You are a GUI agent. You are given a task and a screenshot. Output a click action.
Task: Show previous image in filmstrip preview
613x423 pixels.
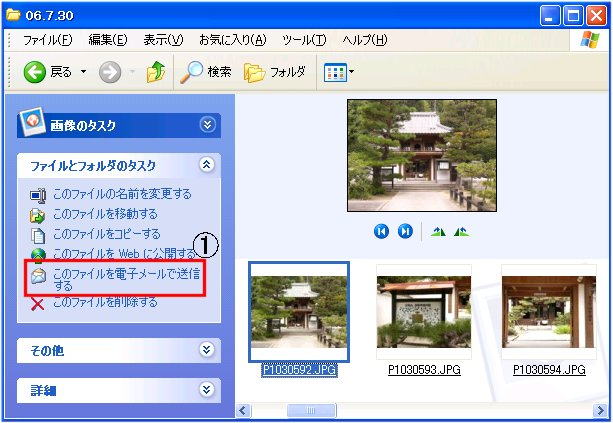(x=381, y=231)
